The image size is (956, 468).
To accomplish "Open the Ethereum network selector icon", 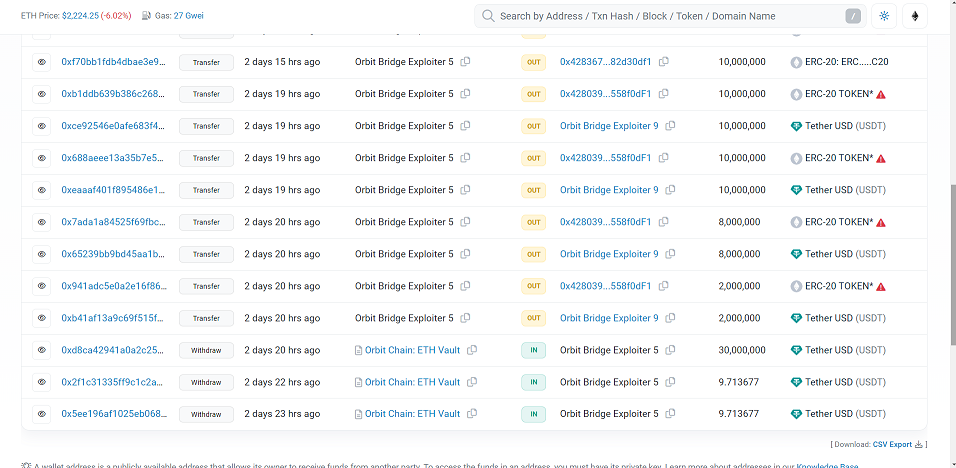I will 915,16.
